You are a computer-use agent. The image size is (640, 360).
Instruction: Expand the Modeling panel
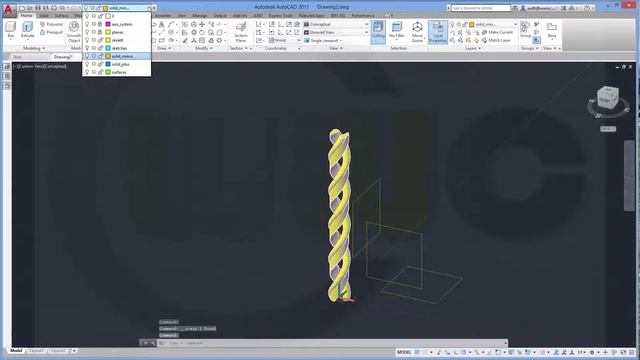33,49
